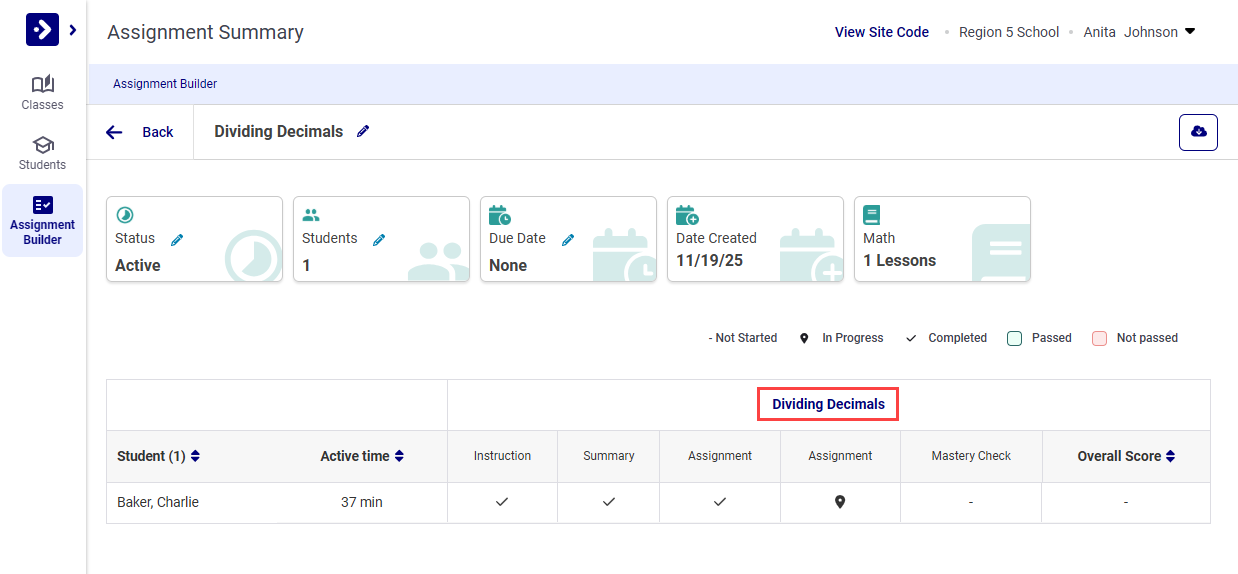Open the Dividing Decimals lesson header link
Image resolution: width=1238 pixels, height=574 pixels.
click(828, 404)
